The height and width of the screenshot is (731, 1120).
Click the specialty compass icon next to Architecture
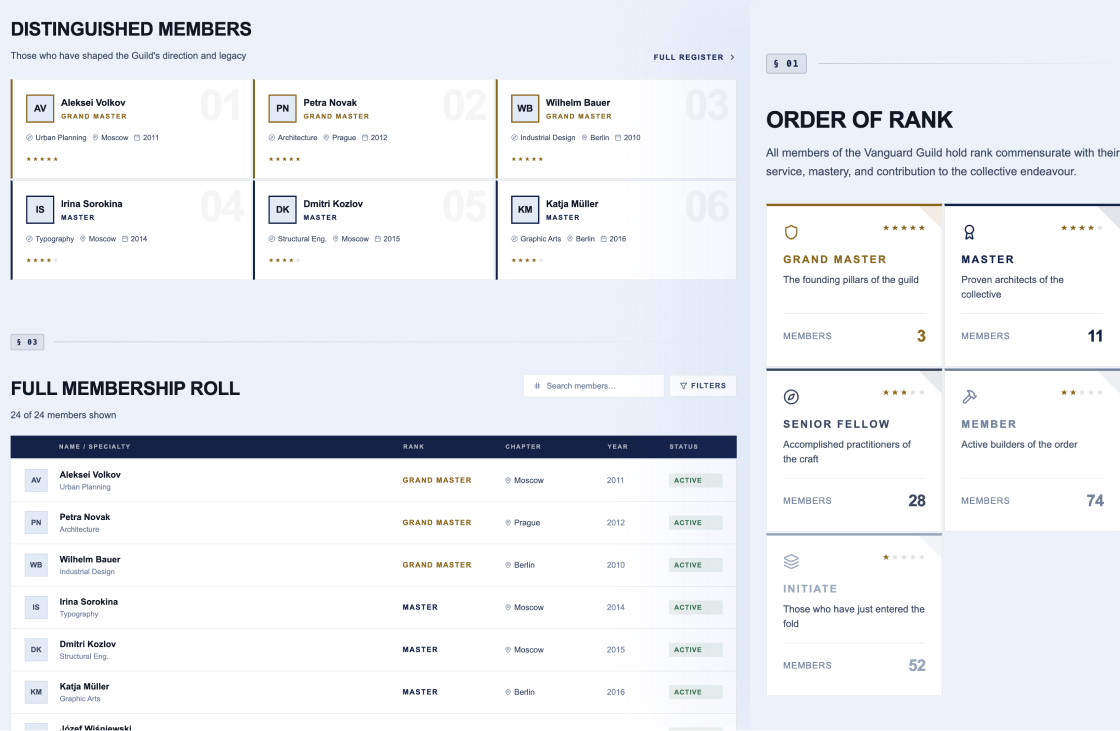pos(270,137)
